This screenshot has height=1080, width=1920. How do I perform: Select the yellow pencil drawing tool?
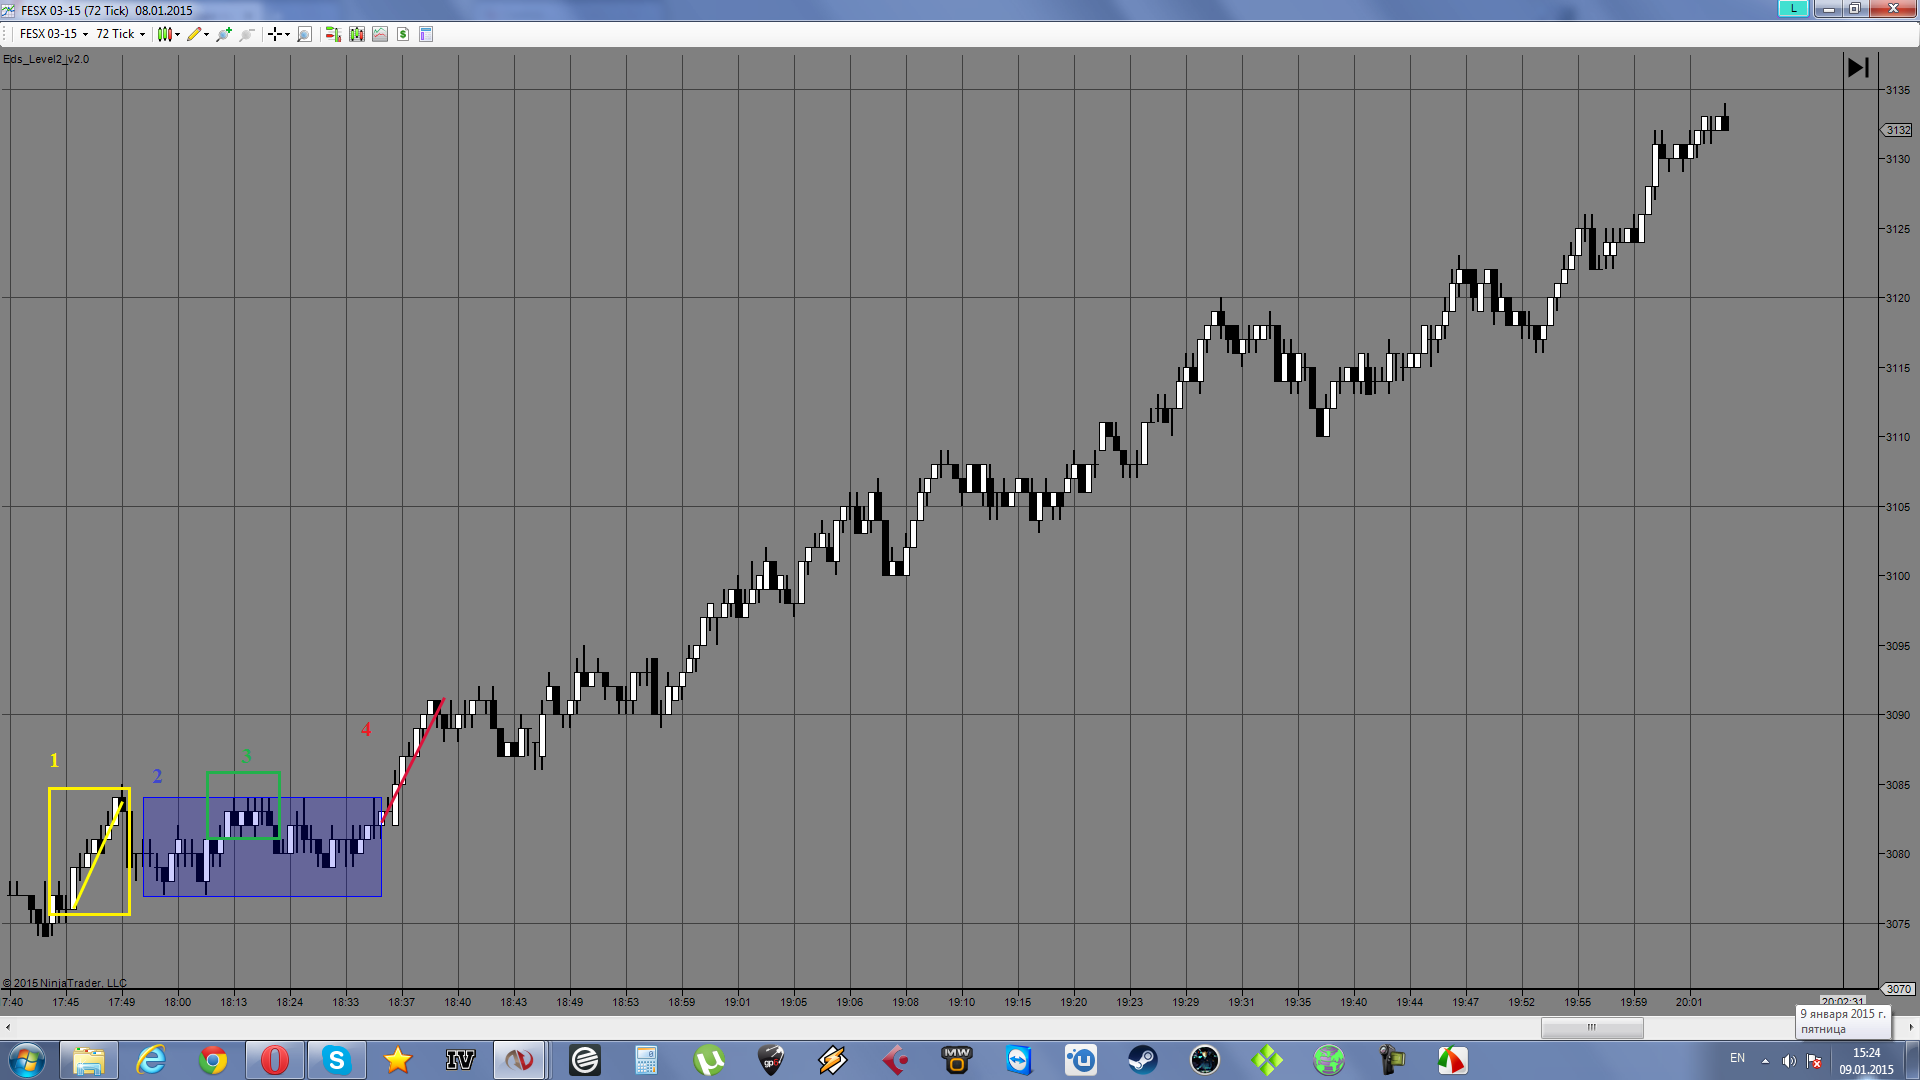pos(194,34)
